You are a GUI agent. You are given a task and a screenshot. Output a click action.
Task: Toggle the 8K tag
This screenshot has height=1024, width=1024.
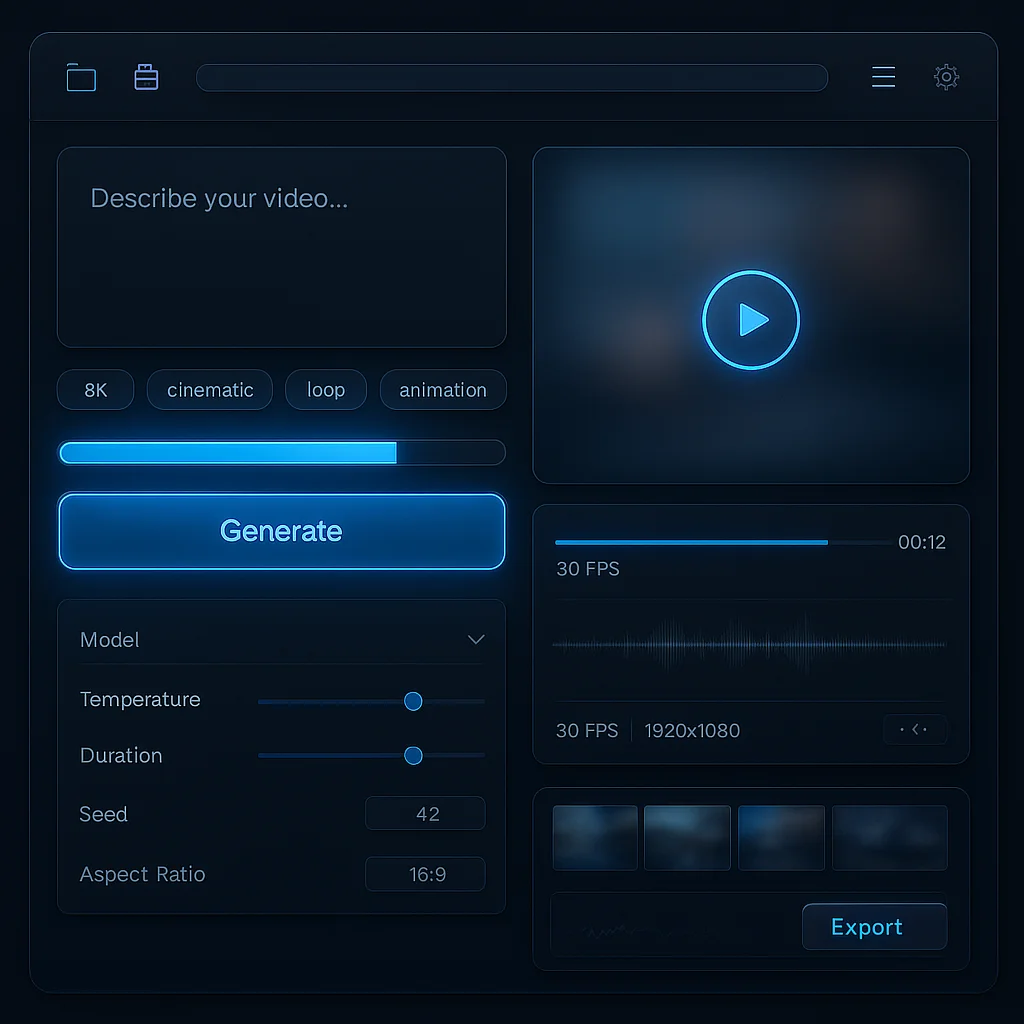coord(95,390)
